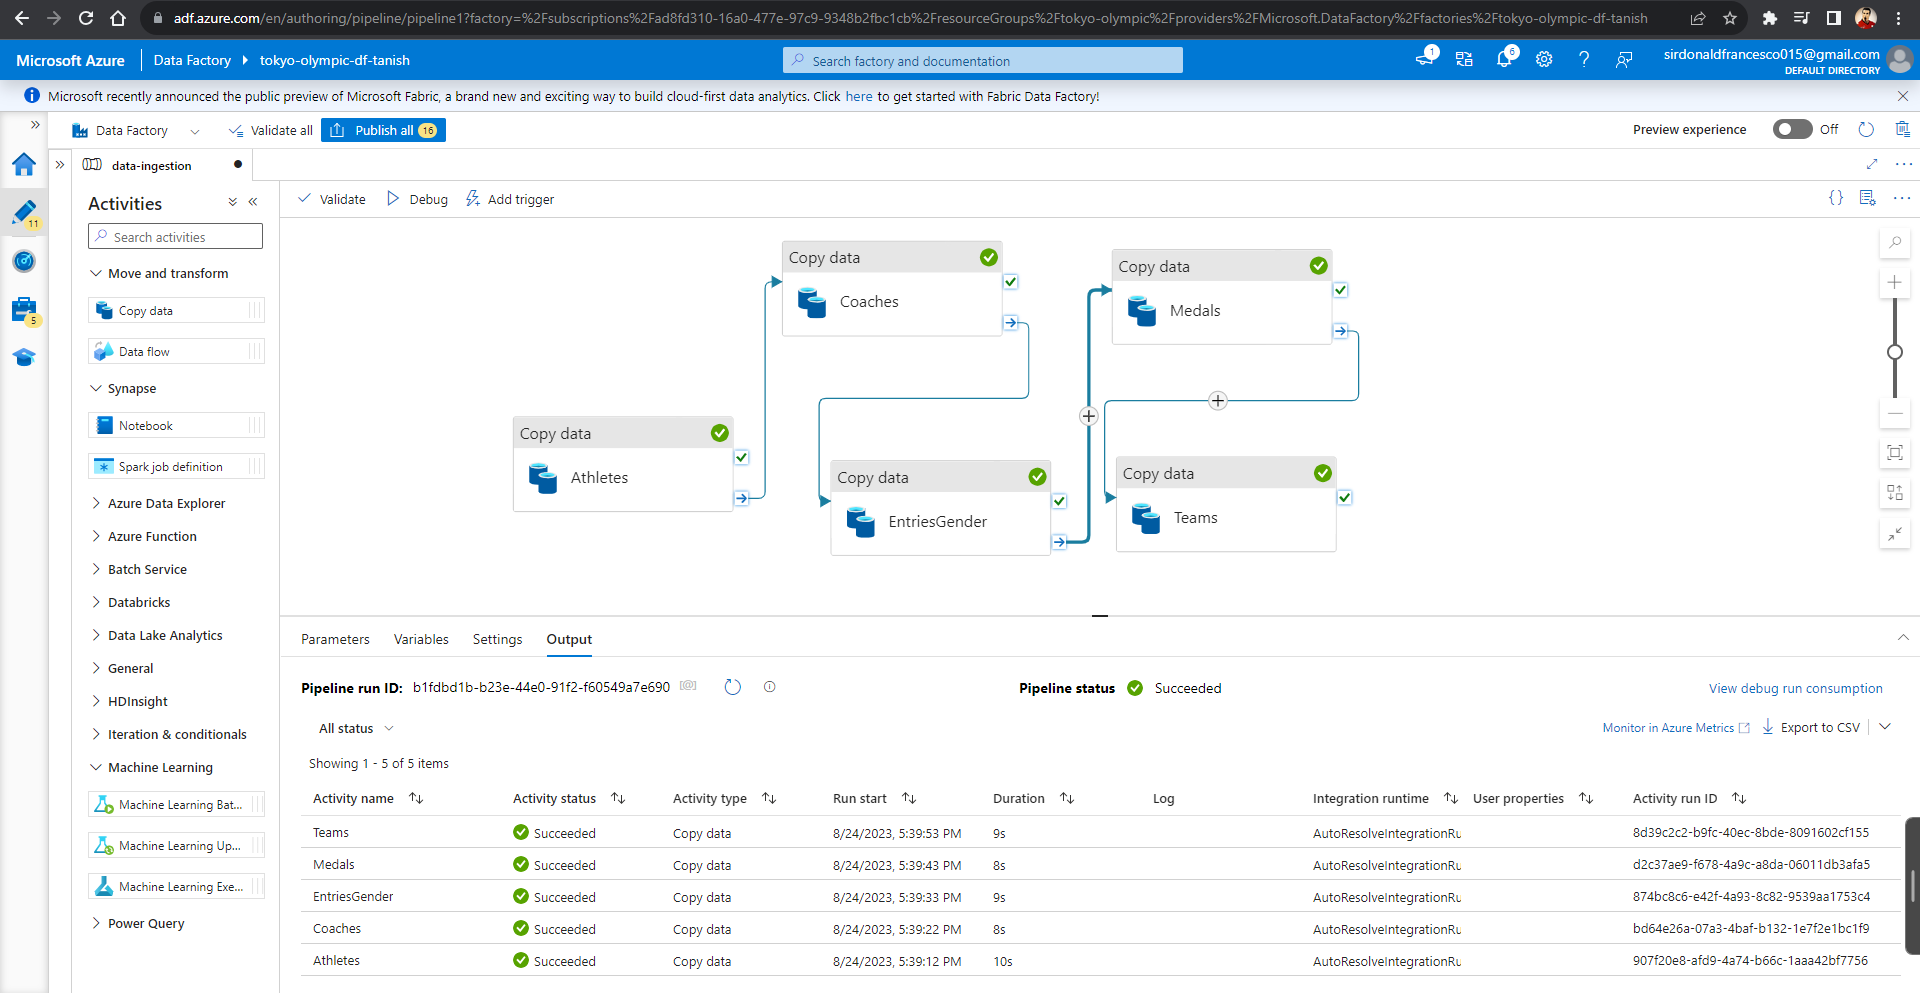Refresh the pipeline run output

[x=733, y=687]
